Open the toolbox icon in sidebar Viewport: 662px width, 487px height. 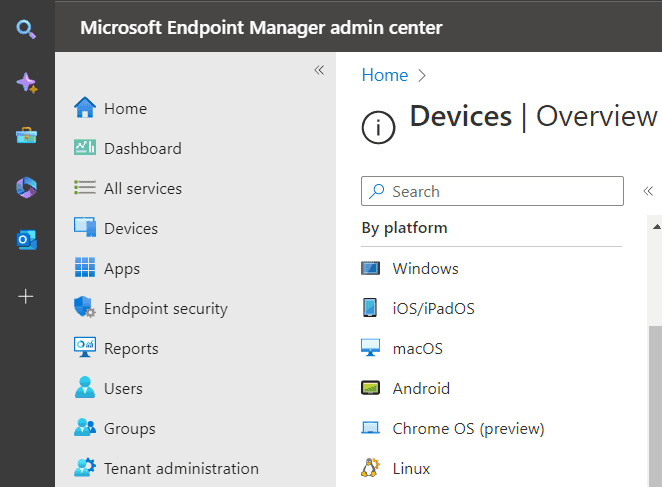tap(26, 135)
